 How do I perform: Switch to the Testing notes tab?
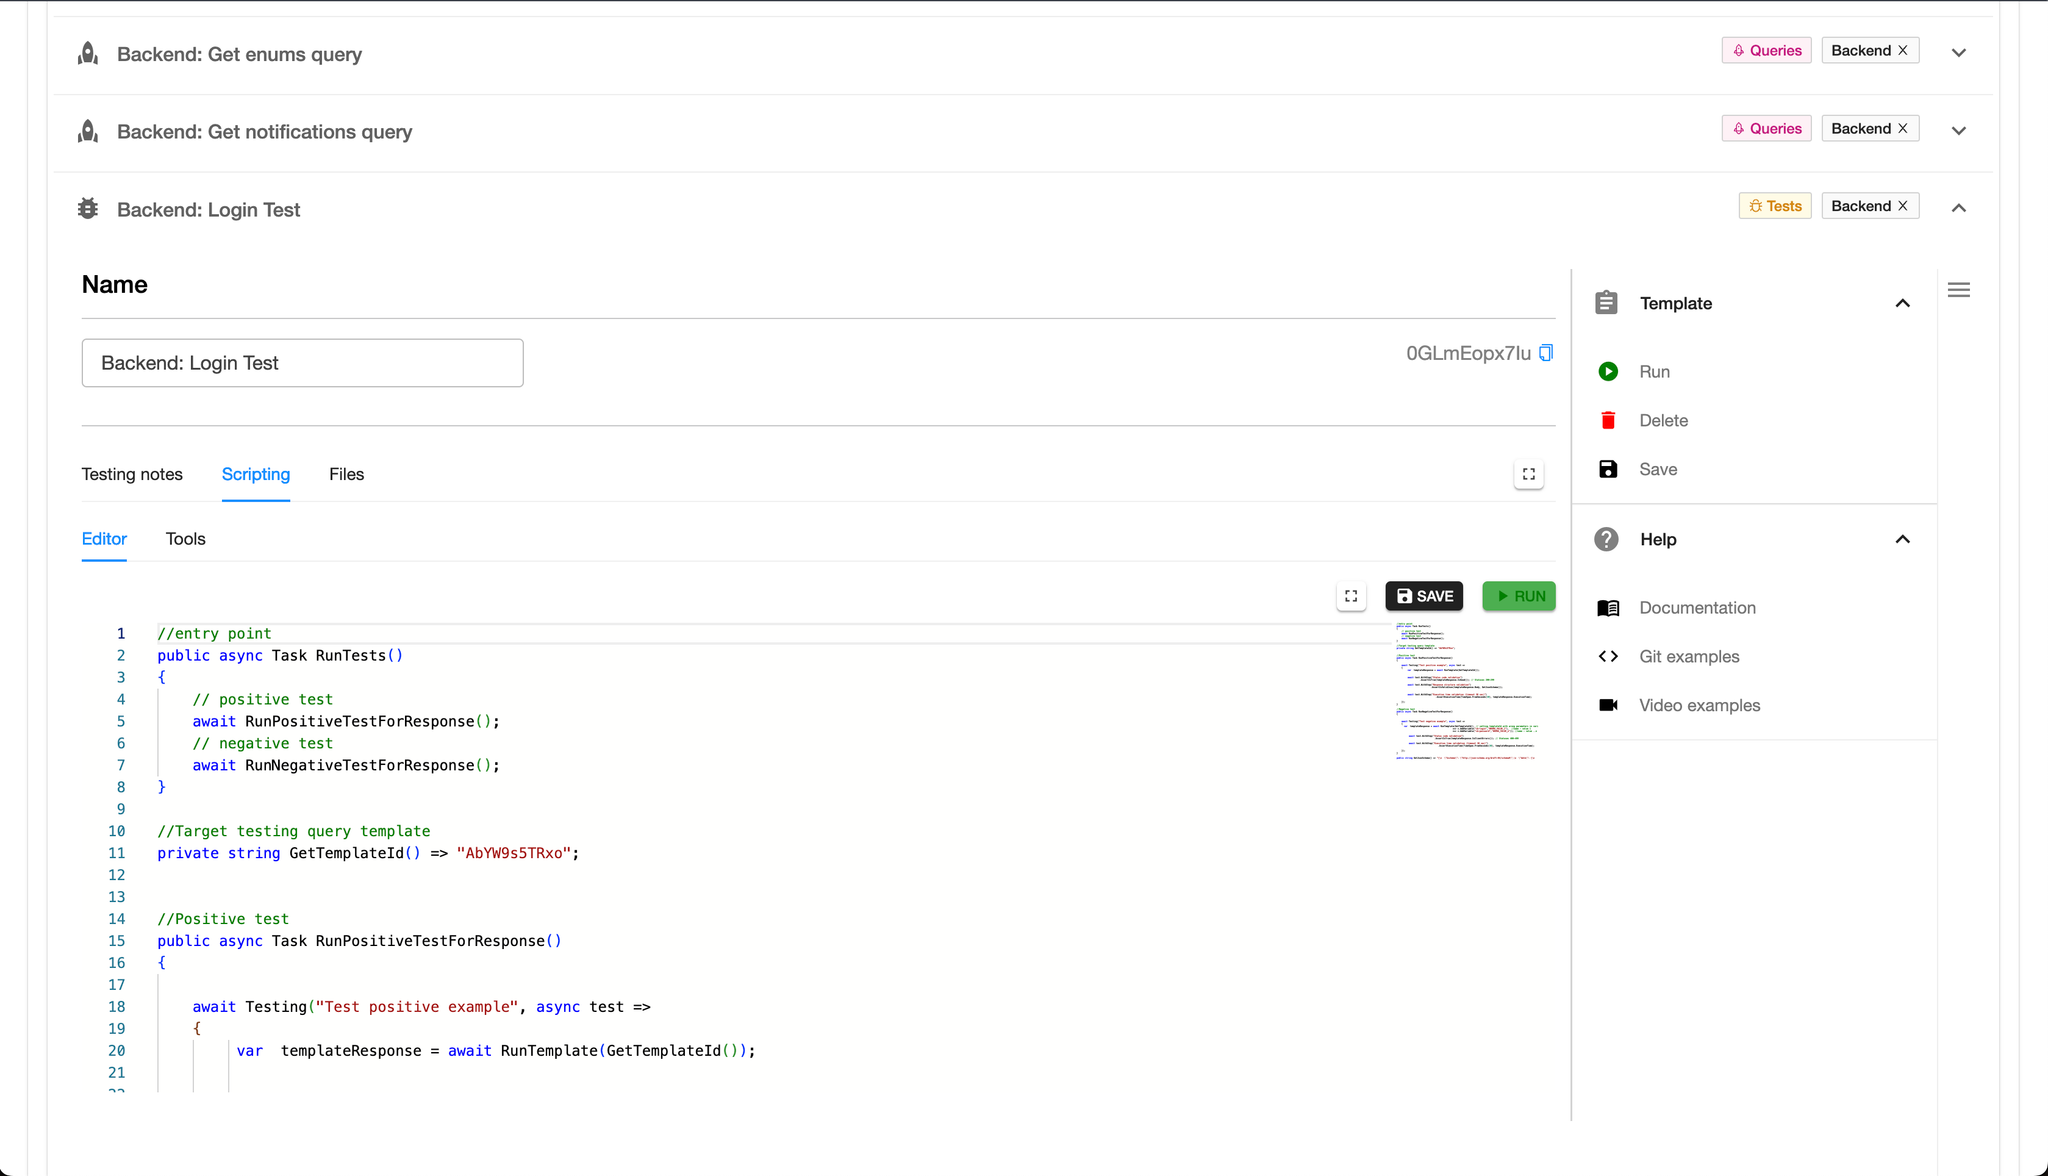pos(132,475)
